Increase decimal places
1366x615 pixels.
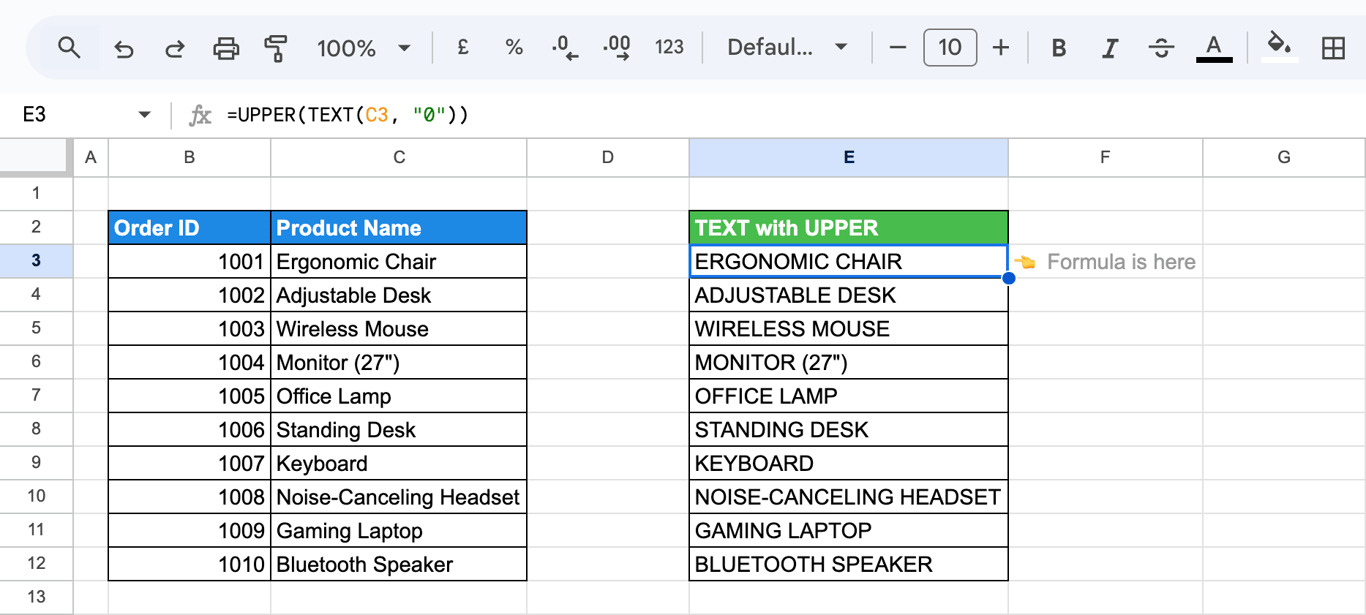point(617,48)
